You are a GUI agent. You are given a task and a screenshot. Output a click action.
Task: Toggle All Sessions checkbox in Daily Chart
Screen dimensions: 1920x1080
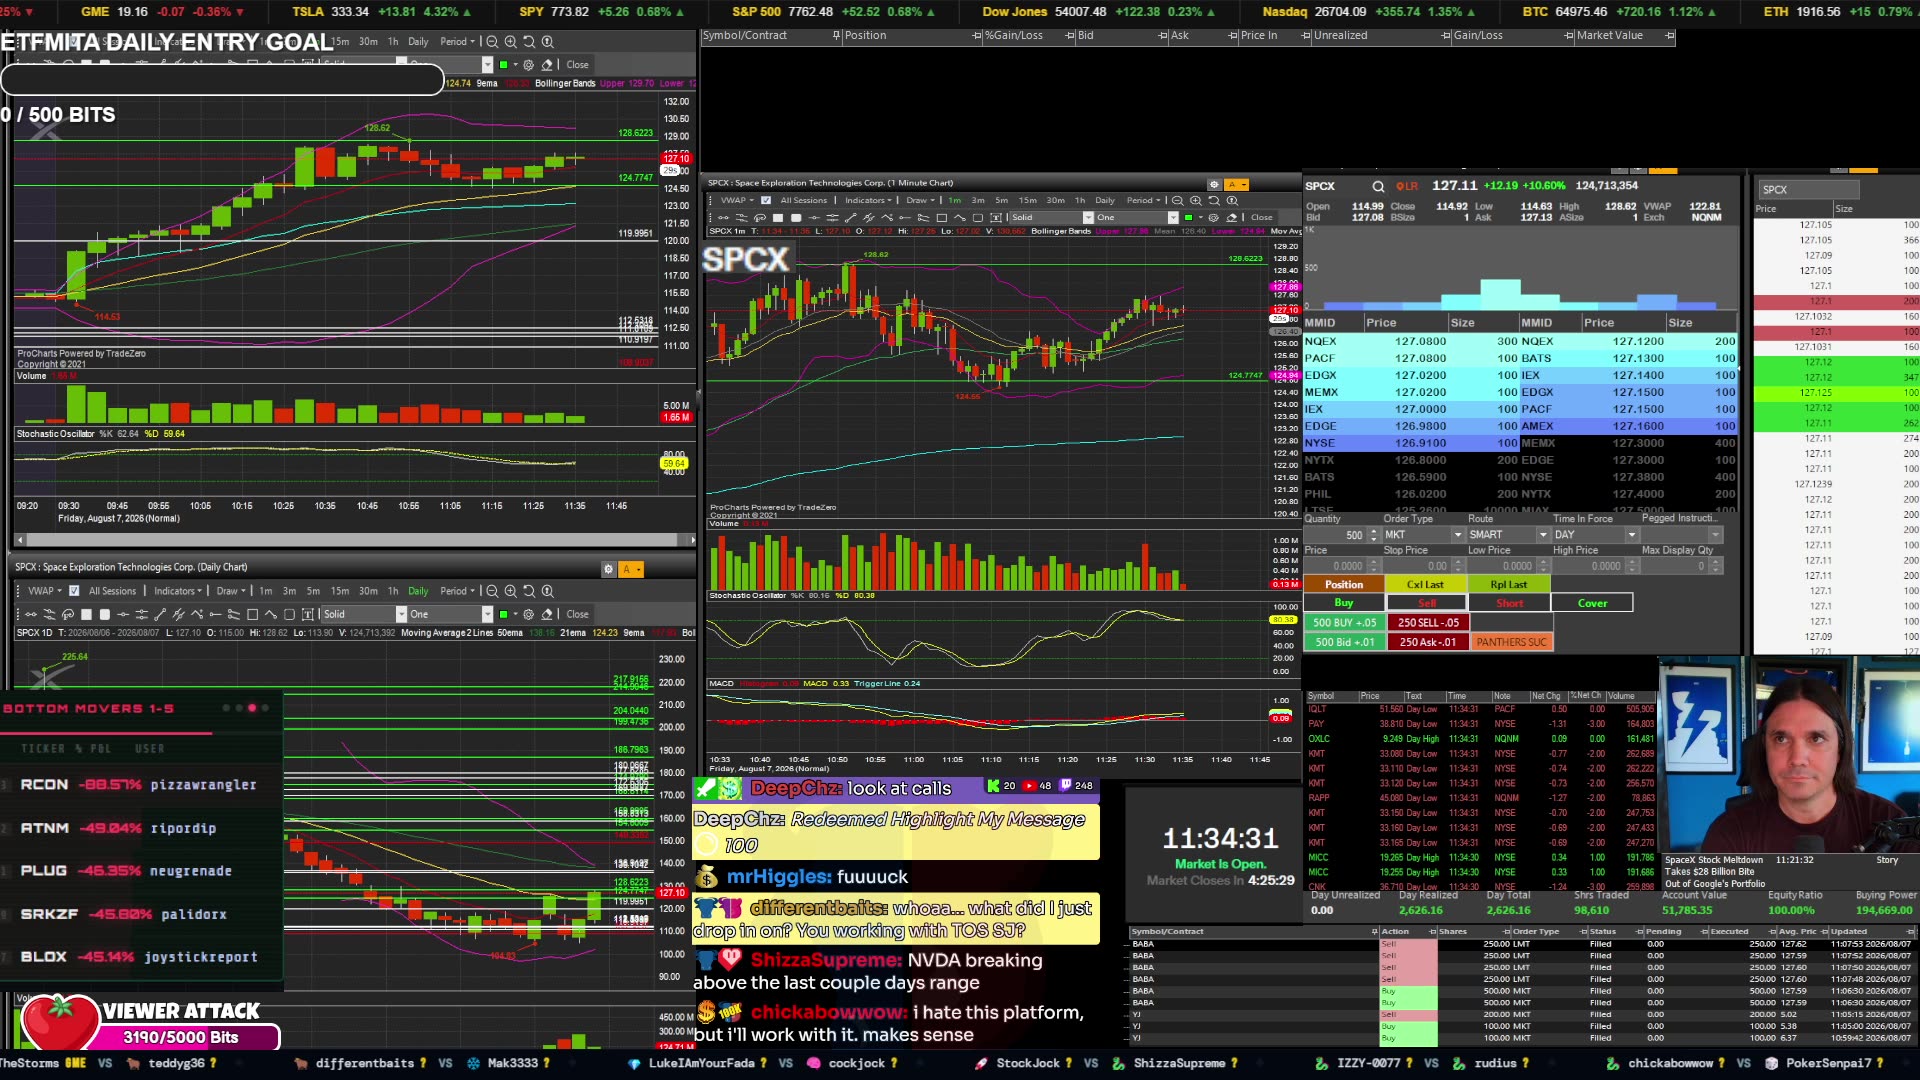(x=74, y=591)
